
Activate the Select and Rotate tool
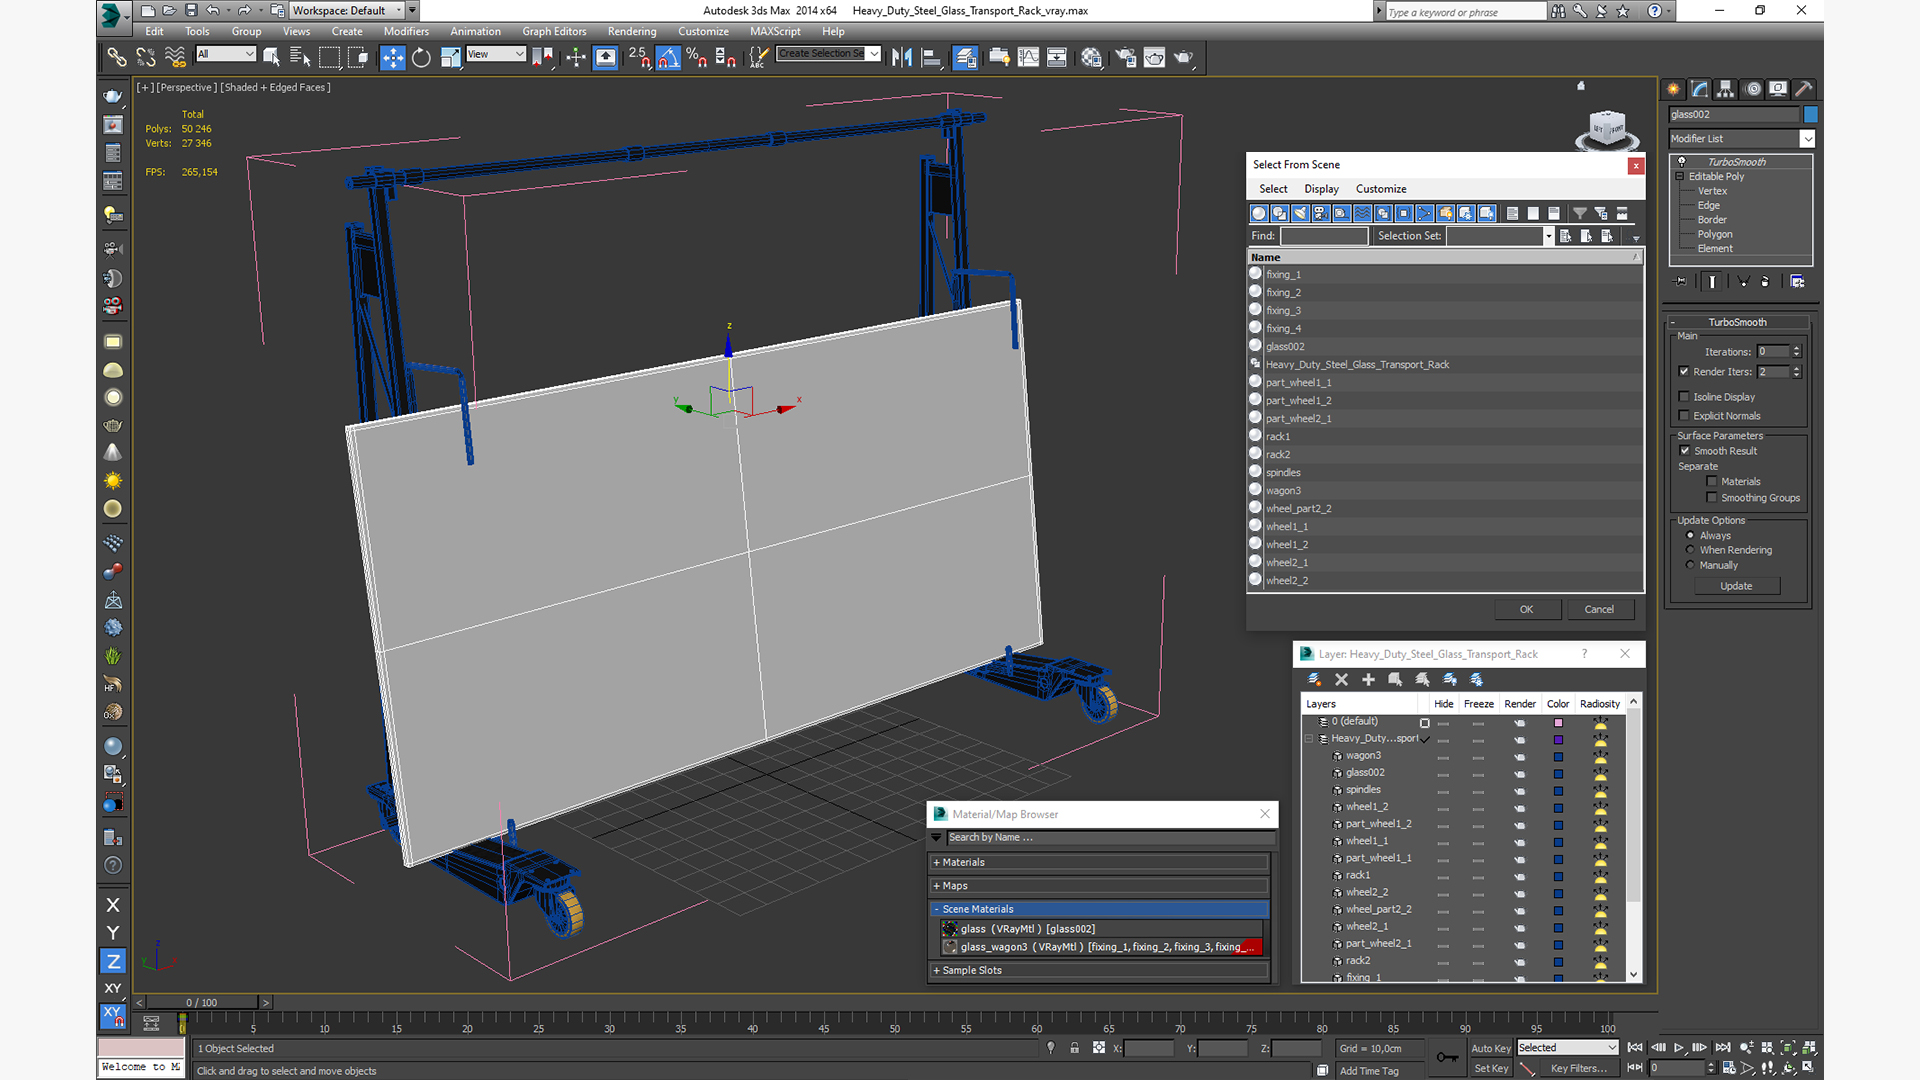(x=421, y=57)
